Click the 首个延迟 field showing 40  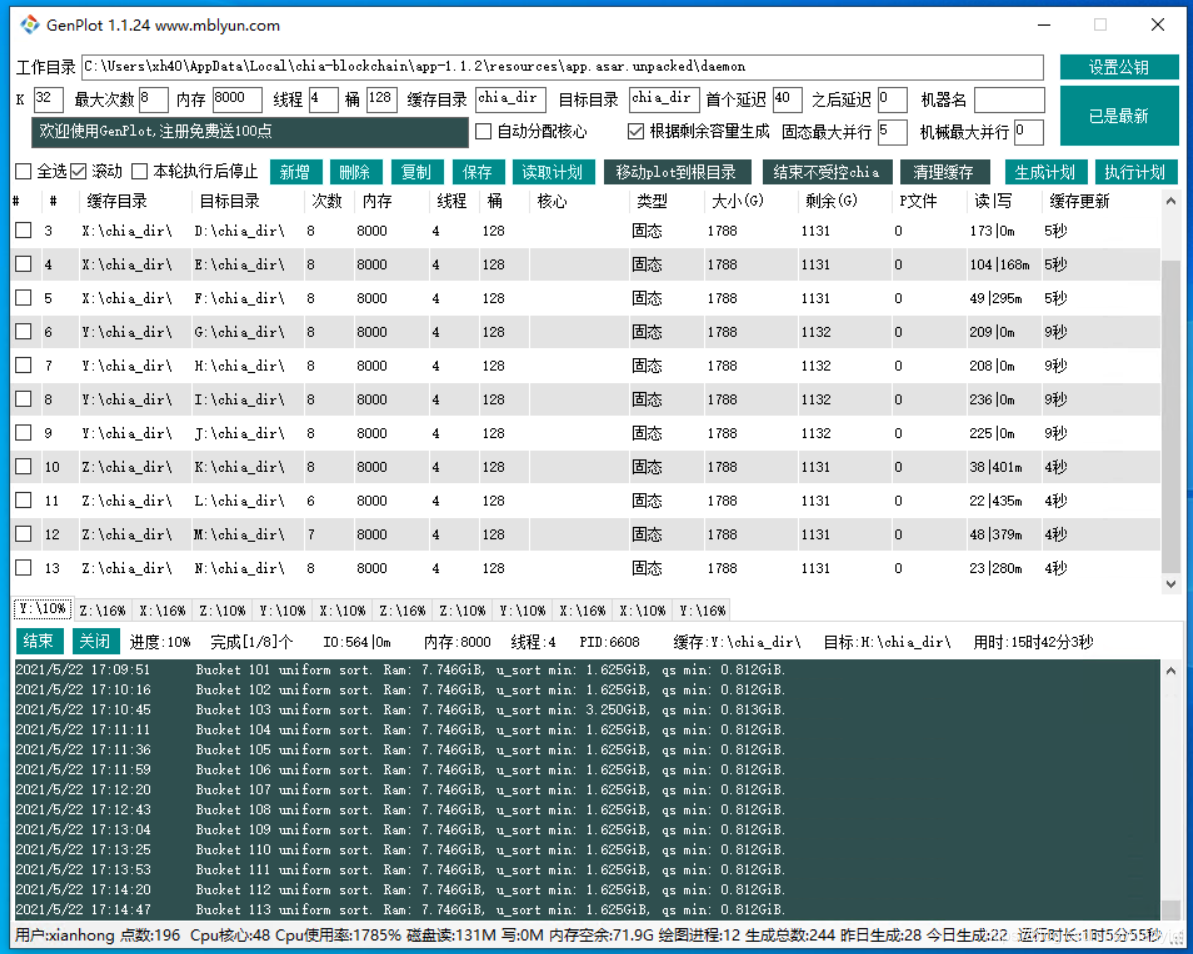[x=787, y=100]
